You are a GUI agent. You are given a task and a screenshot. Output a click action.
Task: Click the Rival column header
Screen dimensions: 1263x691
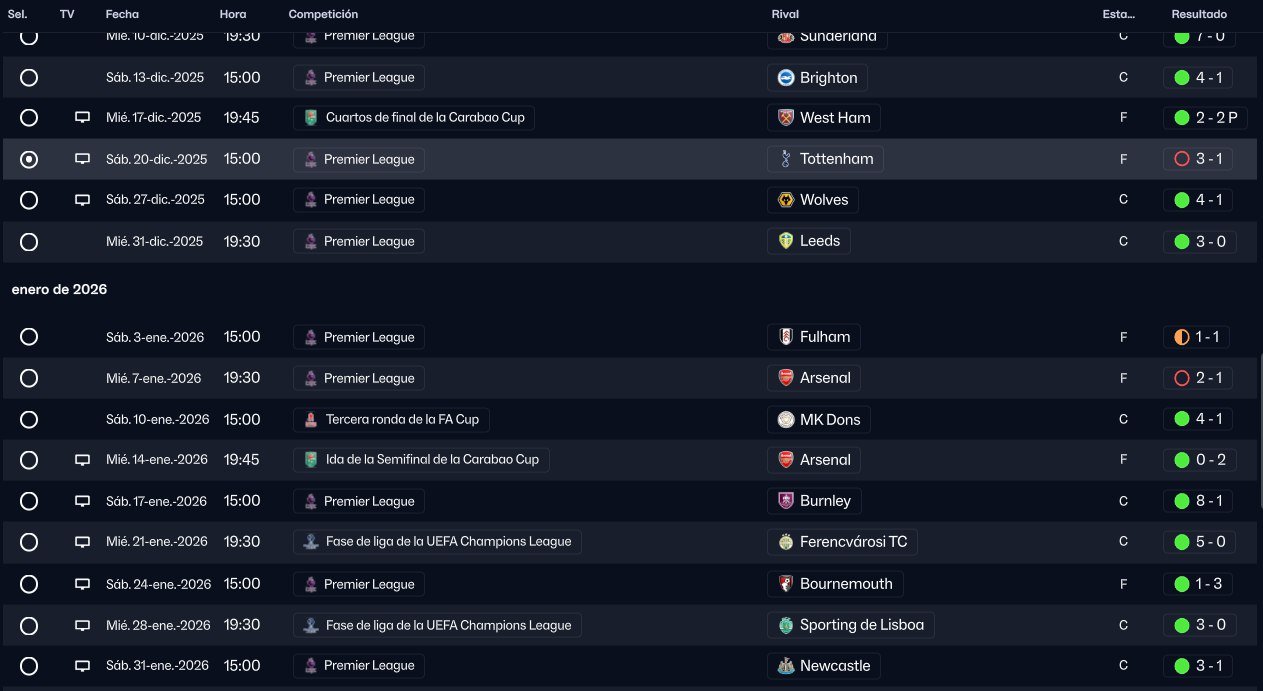tap(785, 15)
